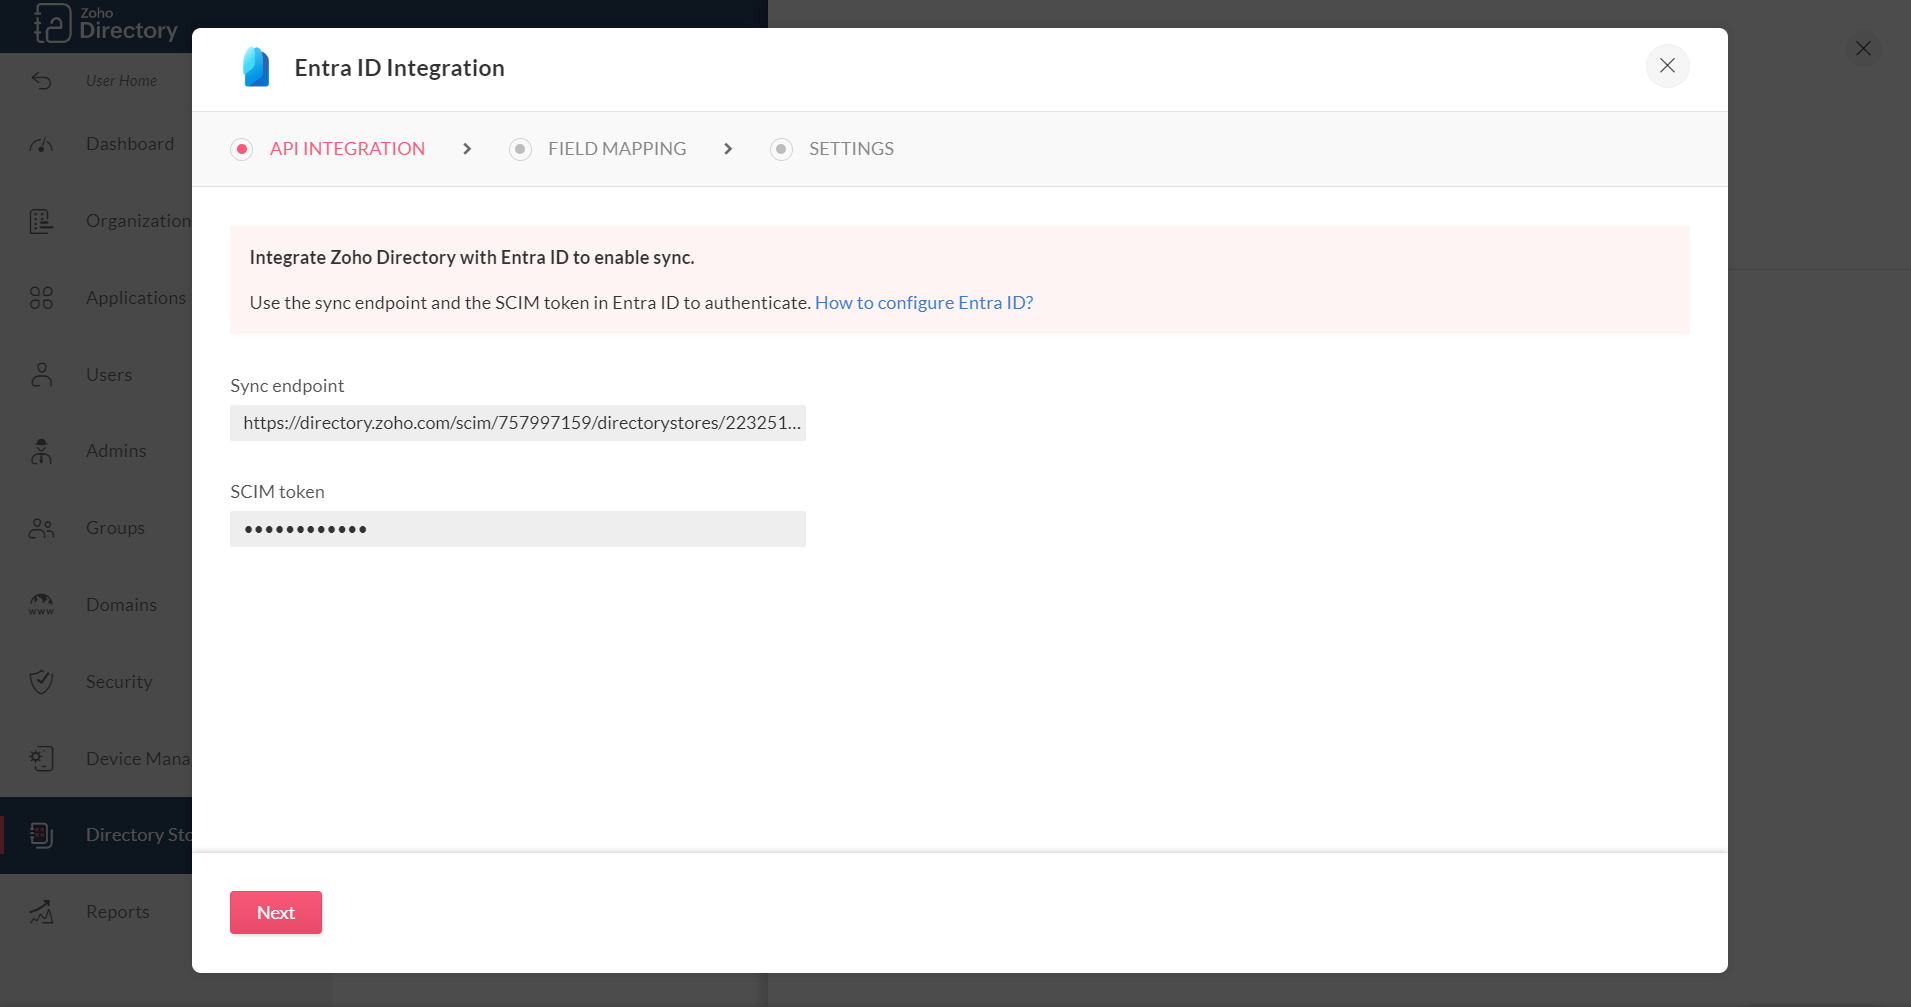Image resolution: width=1911 pixels, height=1007 pixels.
Task: Open Domains in the sidebar
Action: coord(121,605)
